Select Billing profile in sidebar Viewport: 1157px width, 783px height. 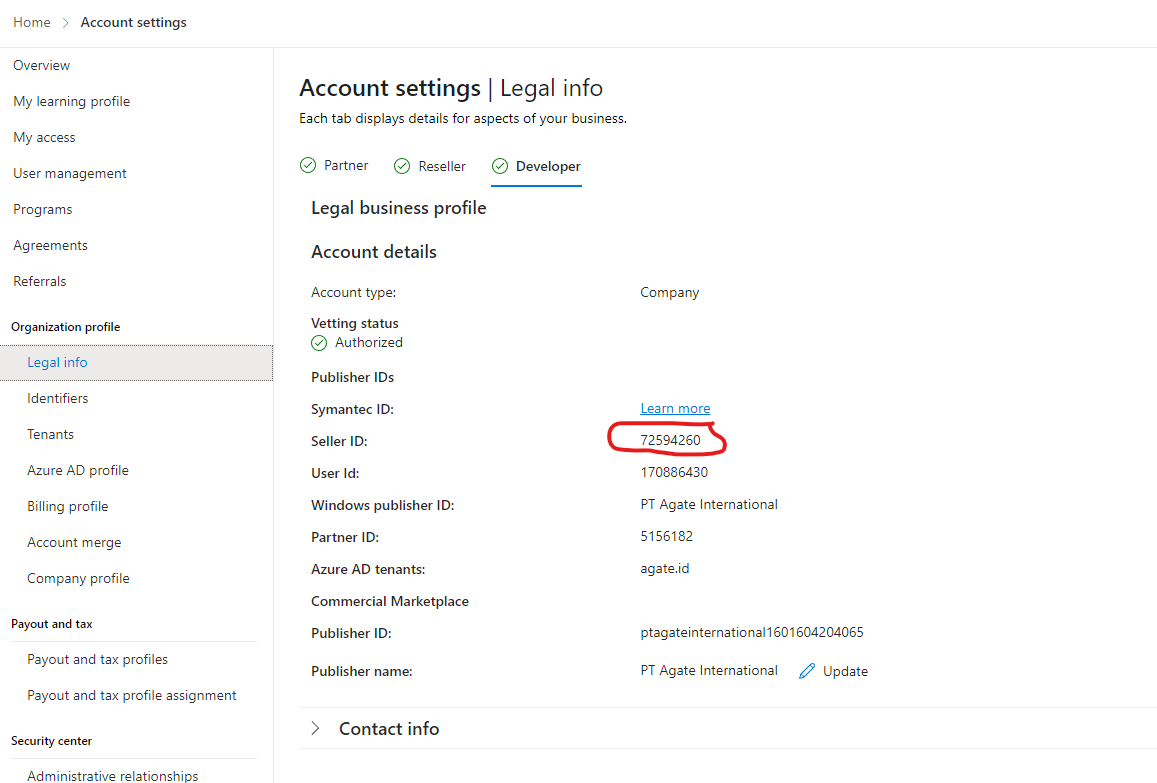[68, 506]
